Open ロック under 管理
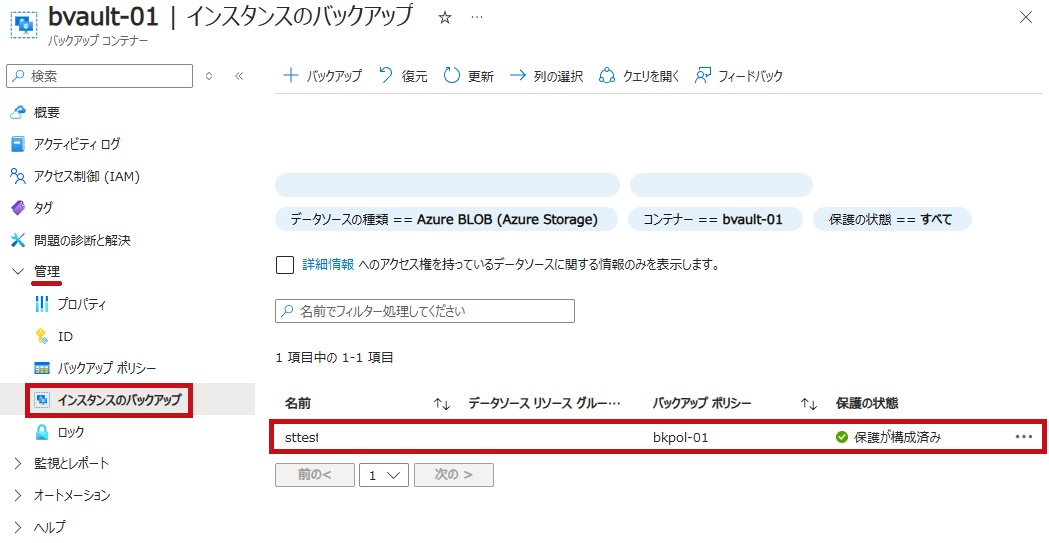The image size is (1049, 543). (x=70, y=432)
